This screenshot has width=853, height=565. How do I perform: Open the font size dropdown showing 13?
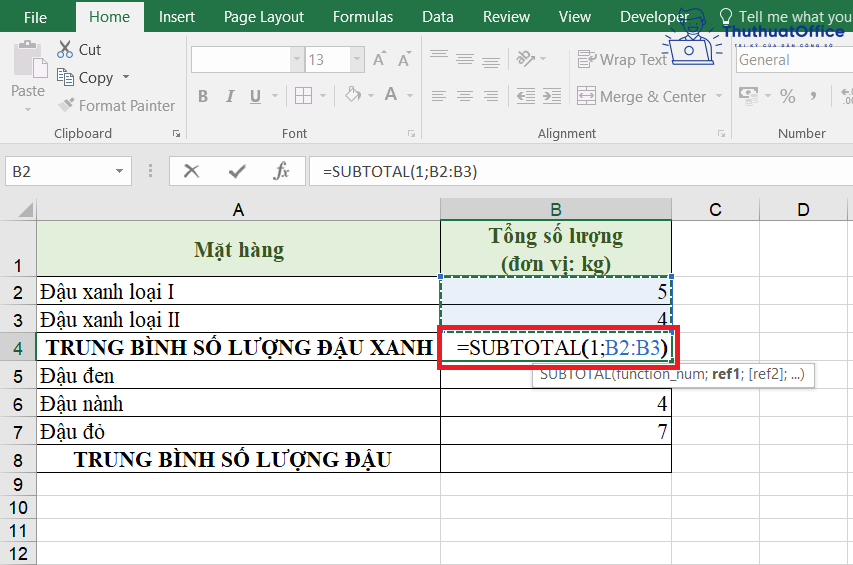tap(356, 59)
